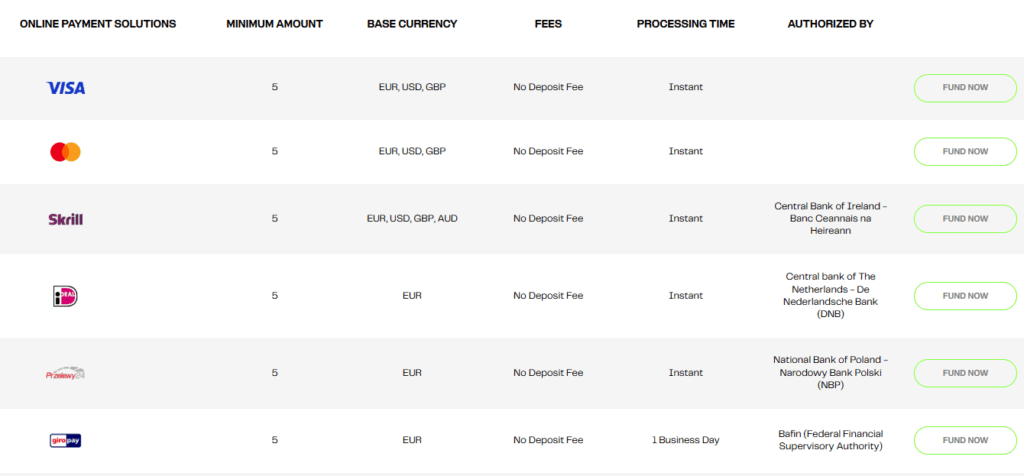Click Fund Now for Przelewy24

(965, 373)
